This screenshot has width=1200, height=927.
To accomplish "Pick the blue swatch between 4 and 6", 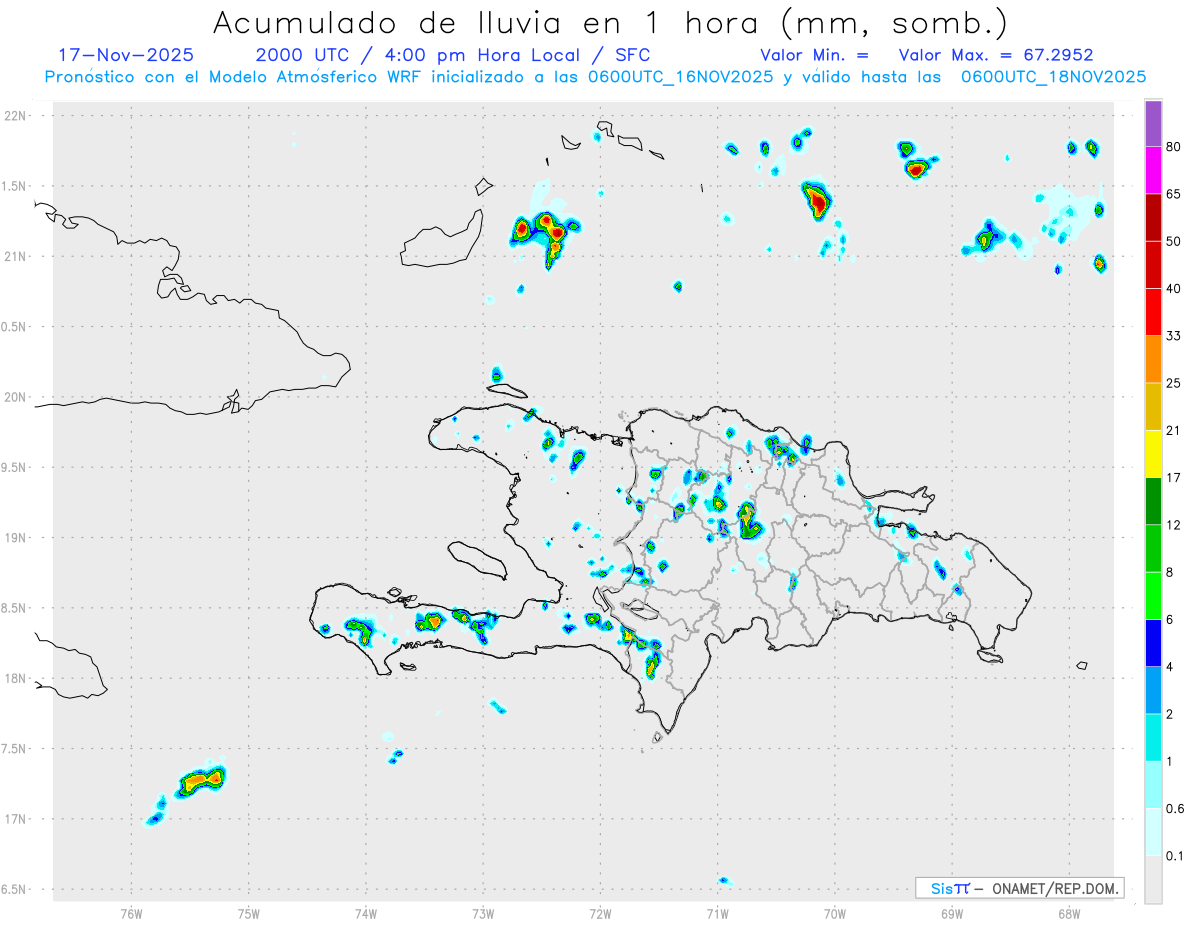I will 1153,643.
